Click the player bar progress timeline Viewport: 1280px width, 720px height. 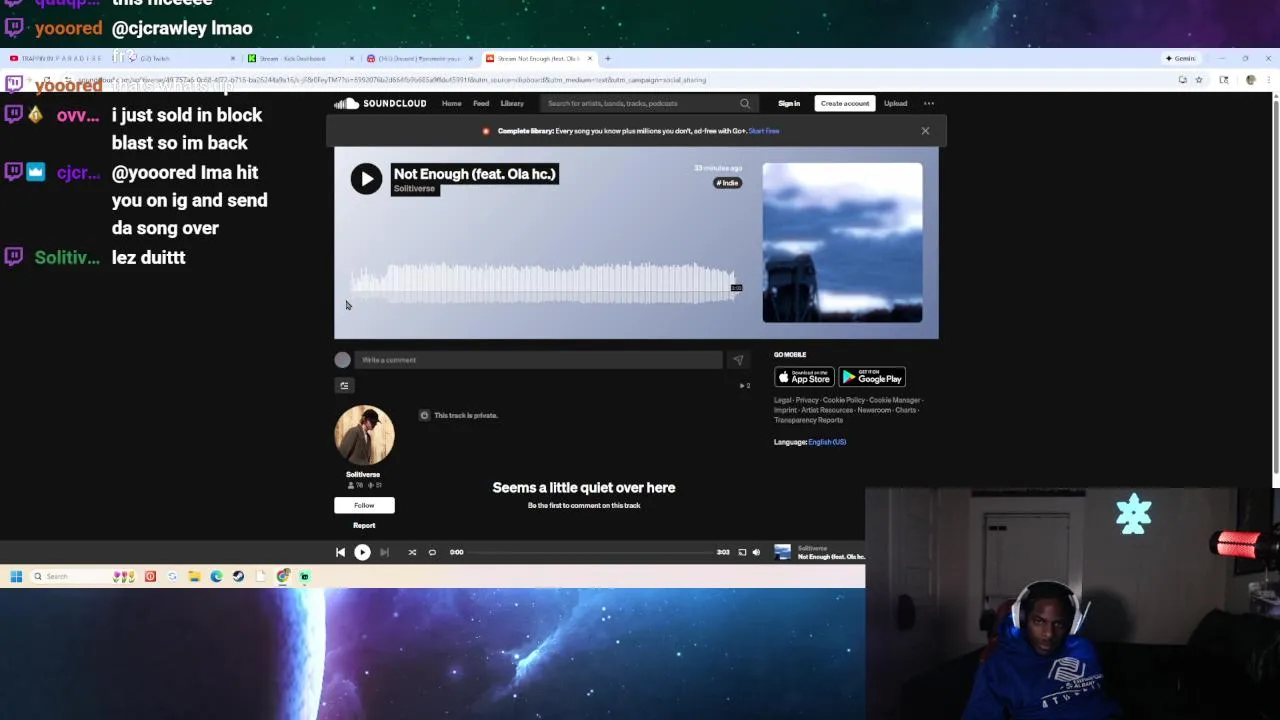point(590,552)
